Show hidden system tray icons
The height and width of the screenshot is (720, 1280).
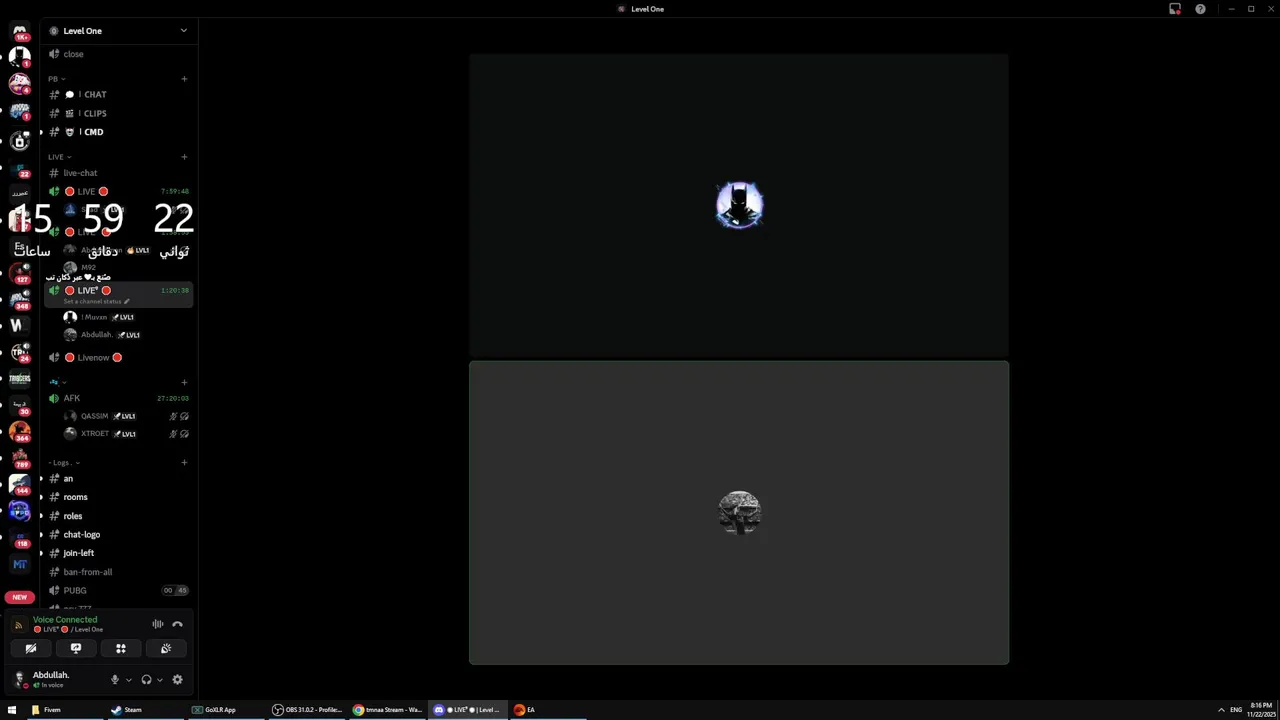[x=1221, y=710]
